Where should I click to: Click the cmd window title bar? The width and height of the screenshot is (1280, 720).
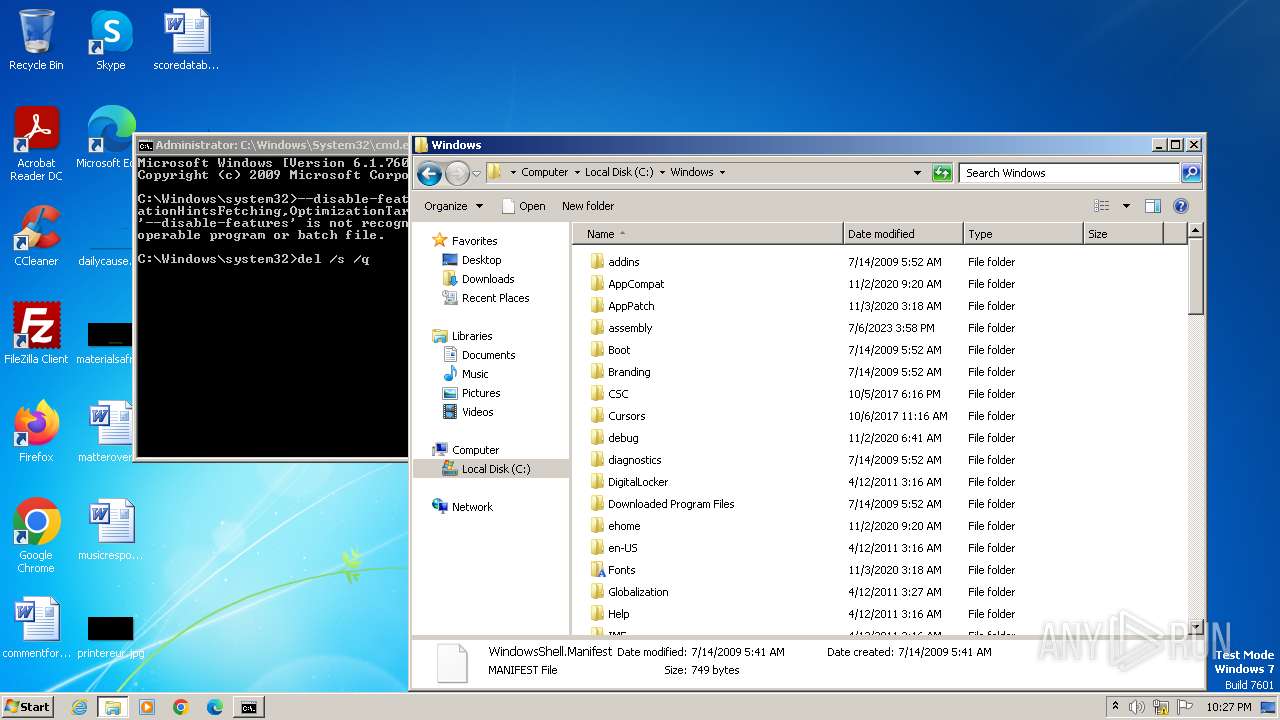coord(271,145)
